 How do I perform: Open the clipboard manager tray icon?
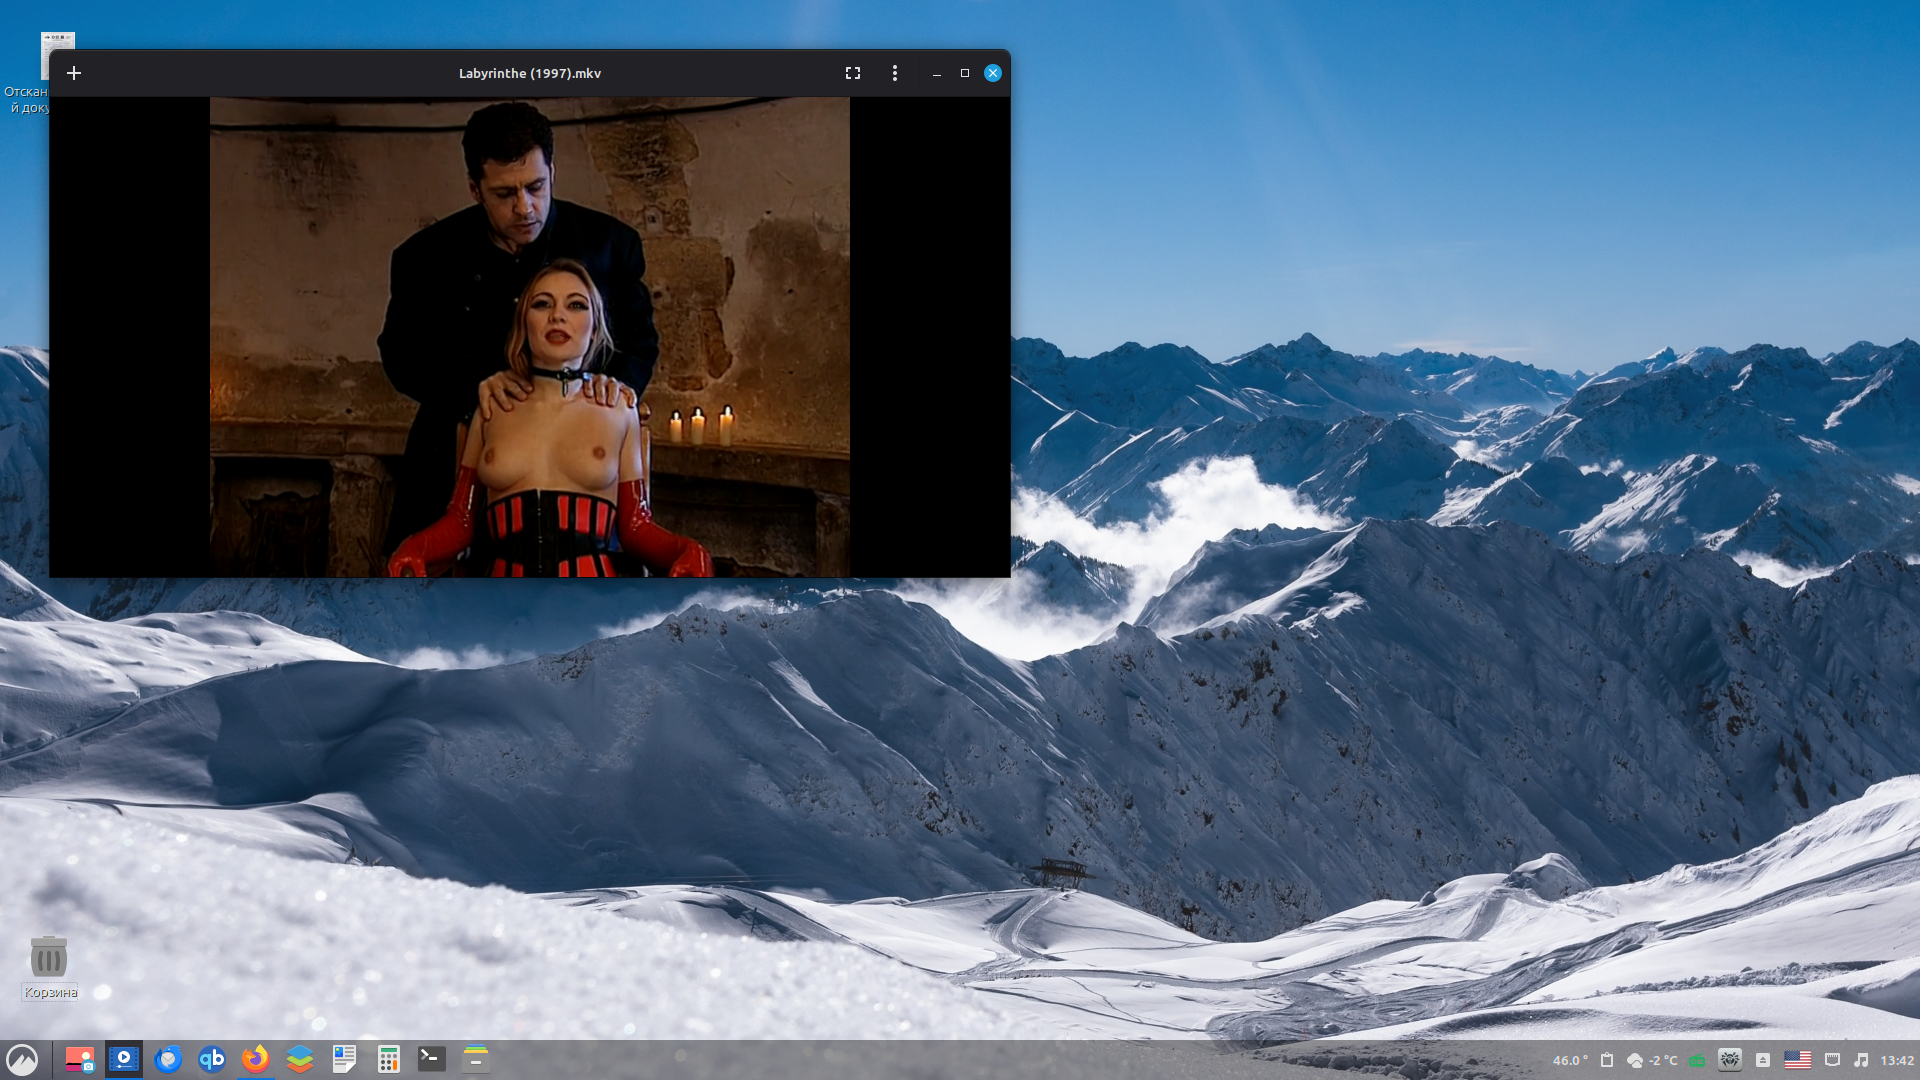1607,1060
